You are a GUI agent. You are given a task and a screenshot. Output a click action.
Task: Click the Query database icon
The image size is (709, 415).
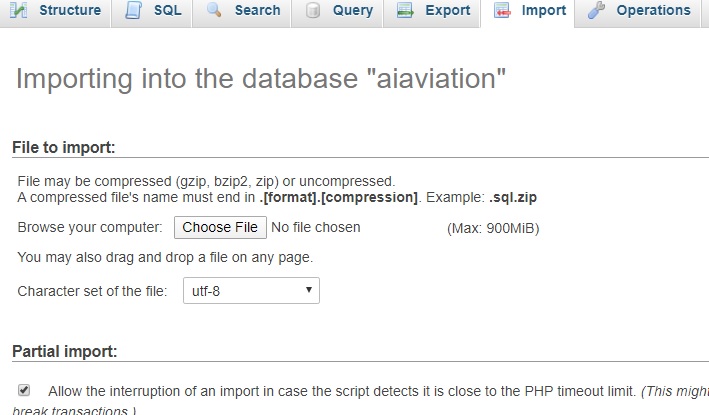pos(313,10)
